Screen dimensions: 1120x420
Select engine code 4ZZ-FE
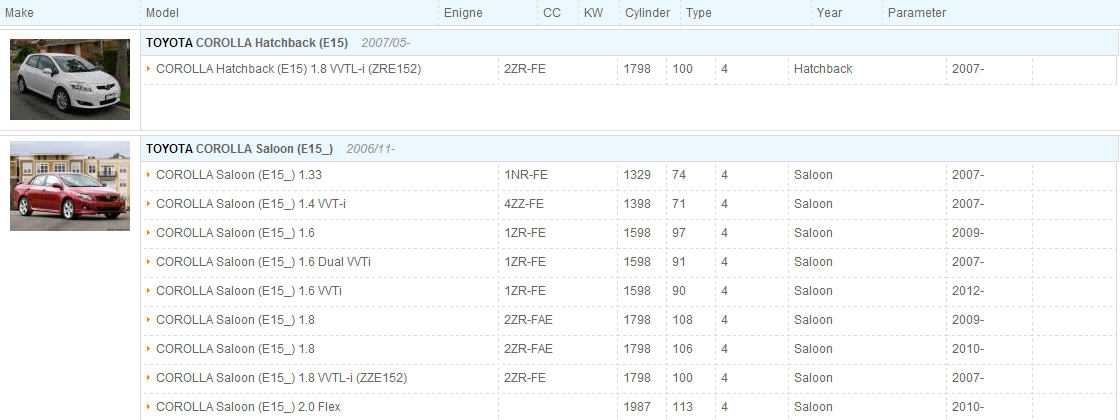tap(524, 204)
